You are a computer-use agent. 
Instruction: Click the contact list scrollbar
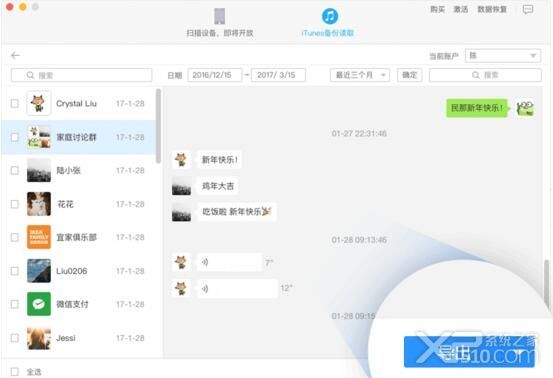tap(158, 126)
